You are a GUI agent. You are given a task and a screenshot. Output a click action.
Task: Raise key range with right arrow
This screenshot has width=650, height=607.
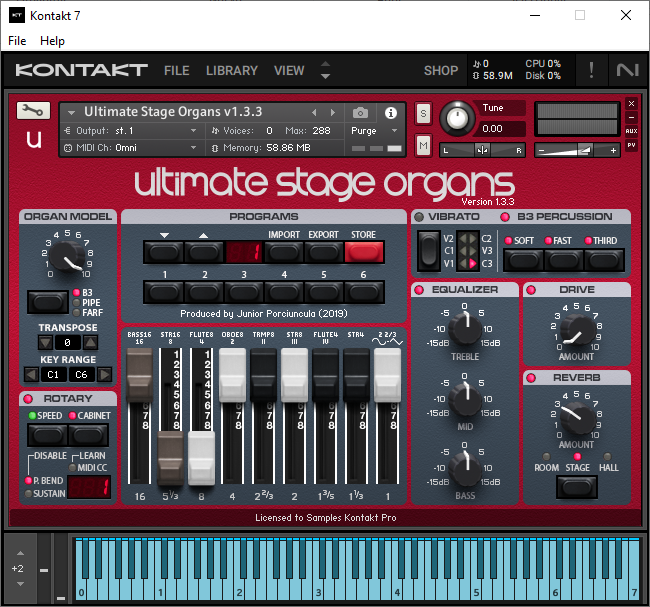pyautogui.click(x=104, y=375)
